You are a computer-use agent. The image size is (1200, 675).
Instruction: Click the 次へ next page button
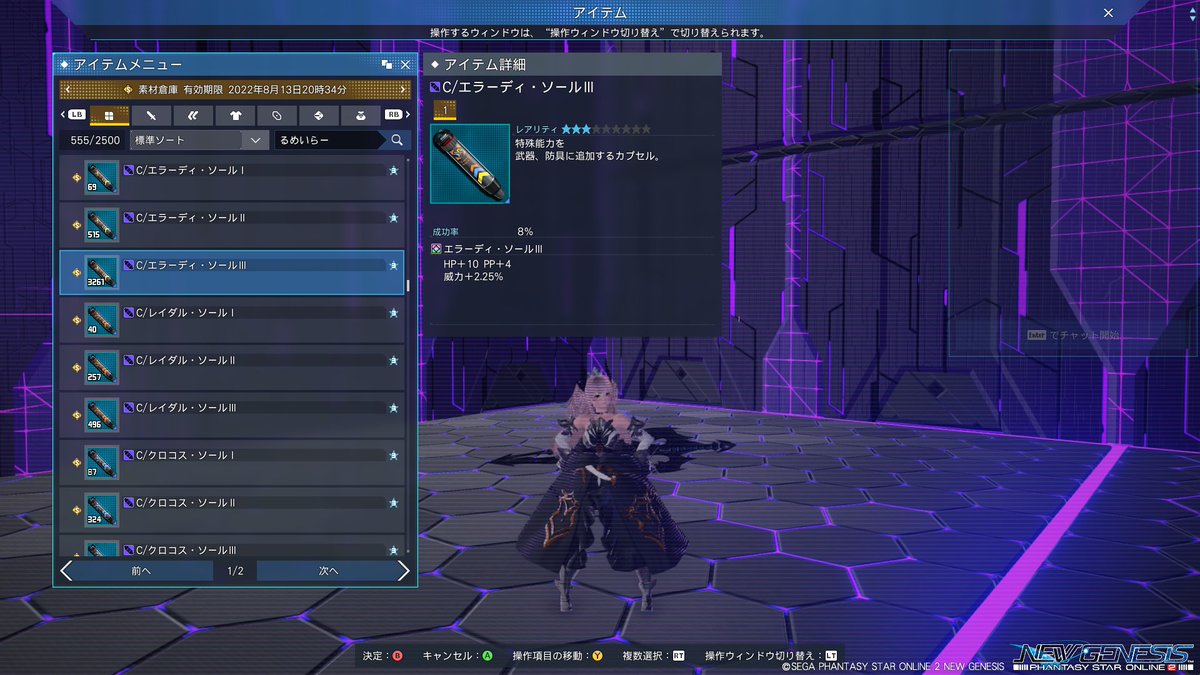(328, 571)
